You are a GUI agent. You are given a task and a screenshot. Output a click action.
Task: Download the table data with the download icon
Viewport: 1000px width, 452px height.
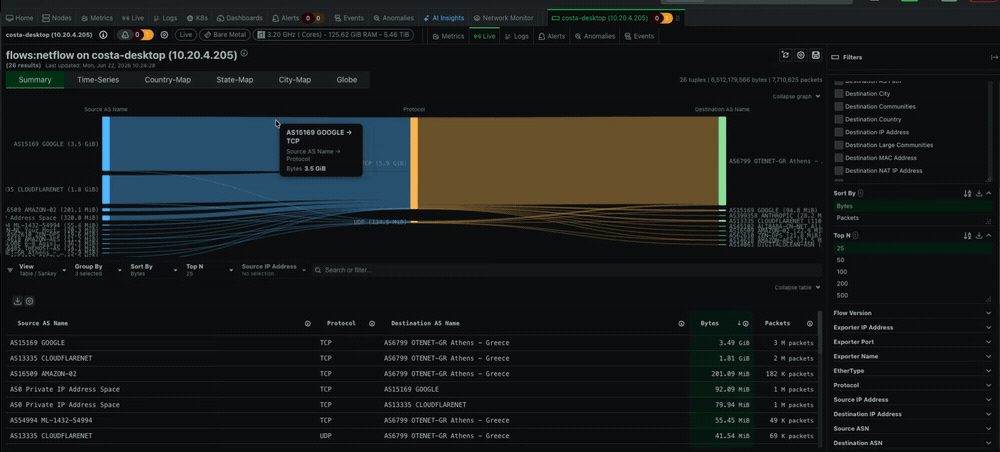coord(18,301)
